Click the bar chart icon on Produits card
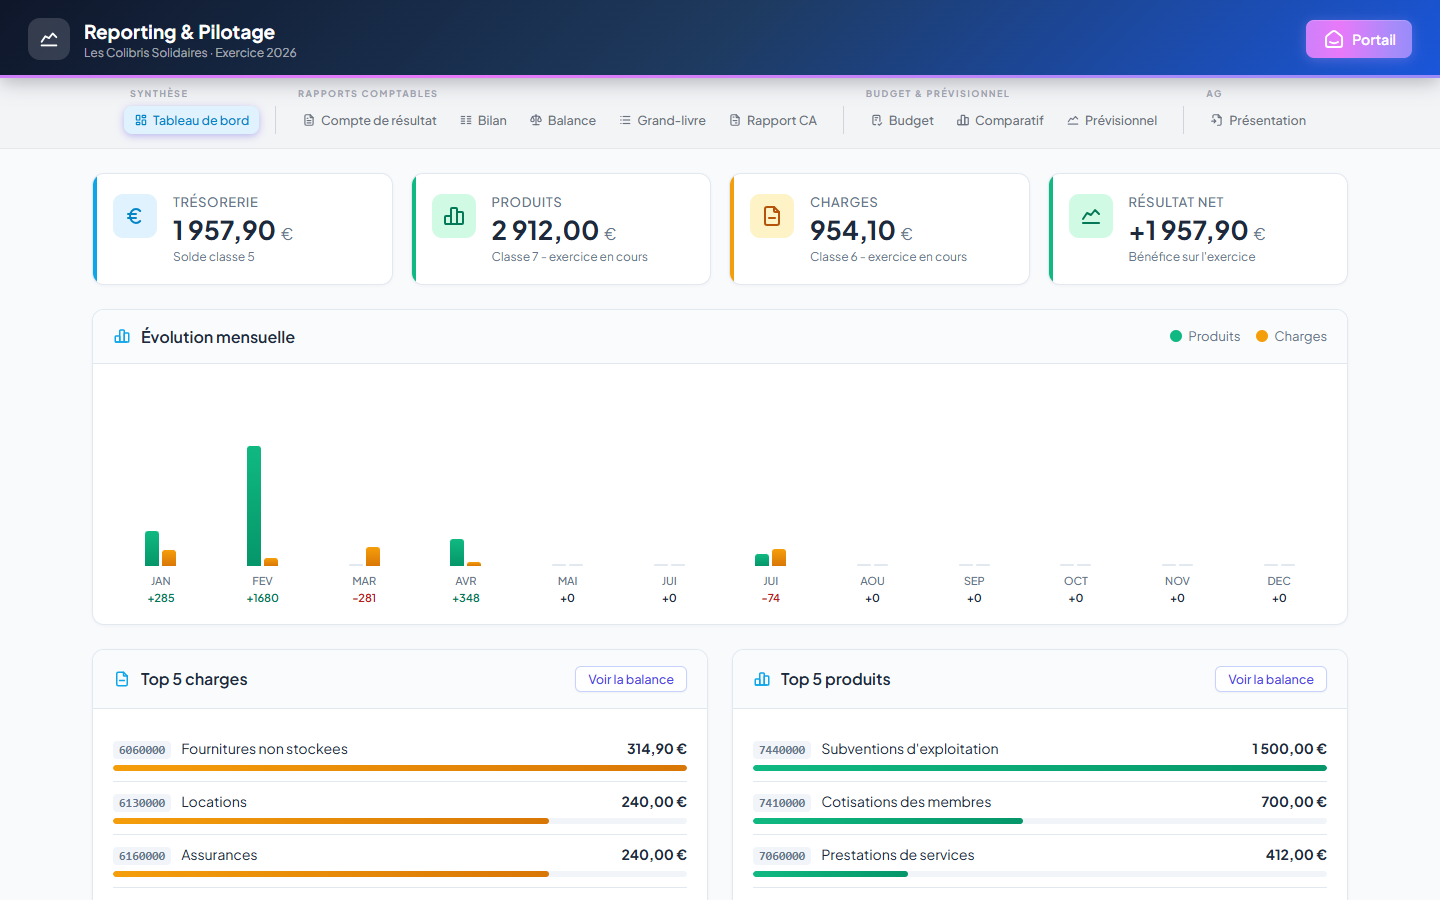Viewport: 1440px width, 900px height. pyautogui.click(x=454, y=216)
